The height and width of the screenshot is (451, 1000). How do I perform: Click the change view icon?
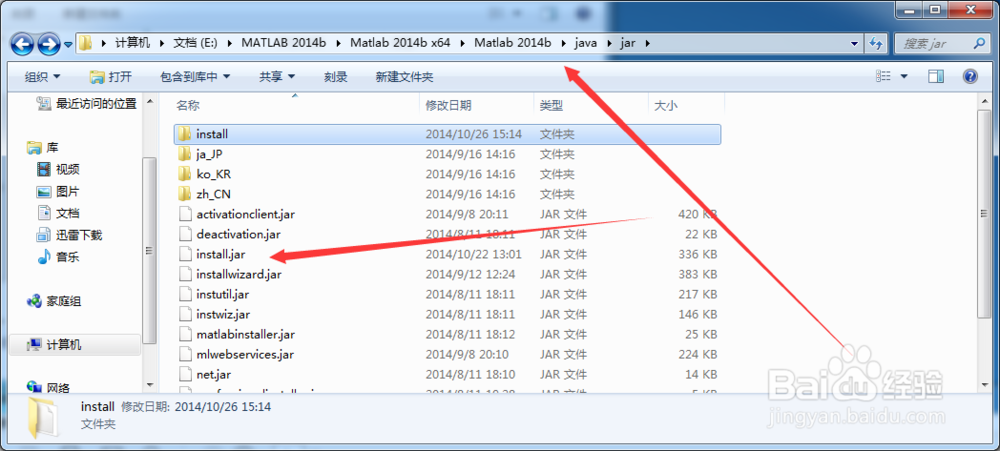point(883,77)
